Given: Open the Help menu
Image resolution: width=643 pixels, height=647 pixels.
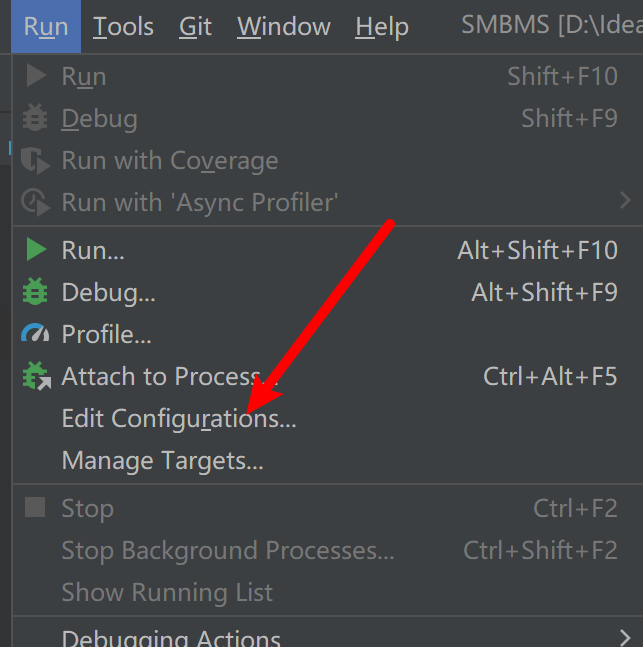Looking at the screenshot, I should tap(382, 27).
